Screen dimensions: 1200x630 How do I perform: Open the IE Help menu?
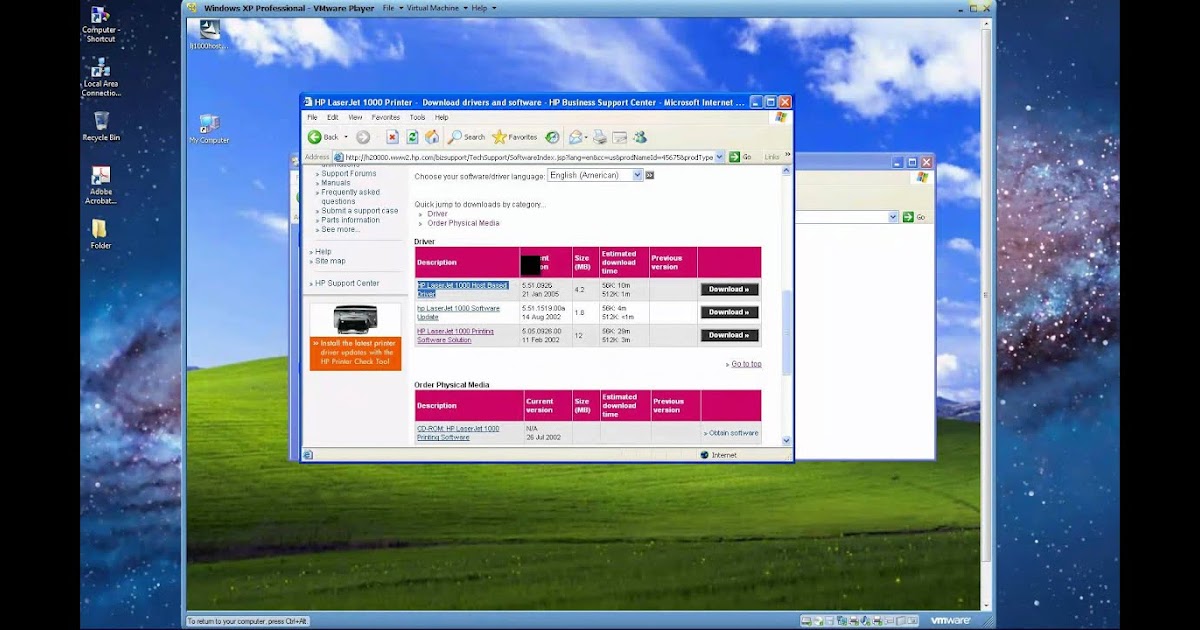point(441,117)
